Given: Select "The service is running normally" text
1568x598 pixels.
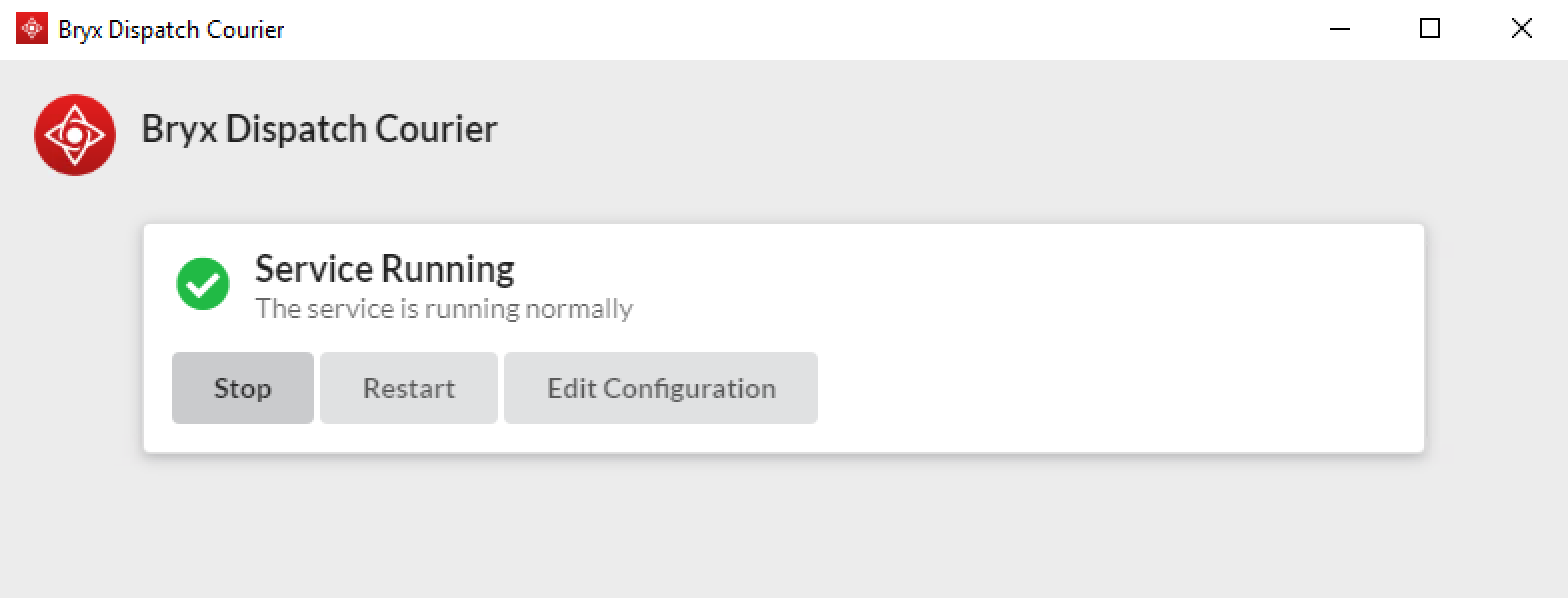Looking at the screenshot, I should (444, 308).
